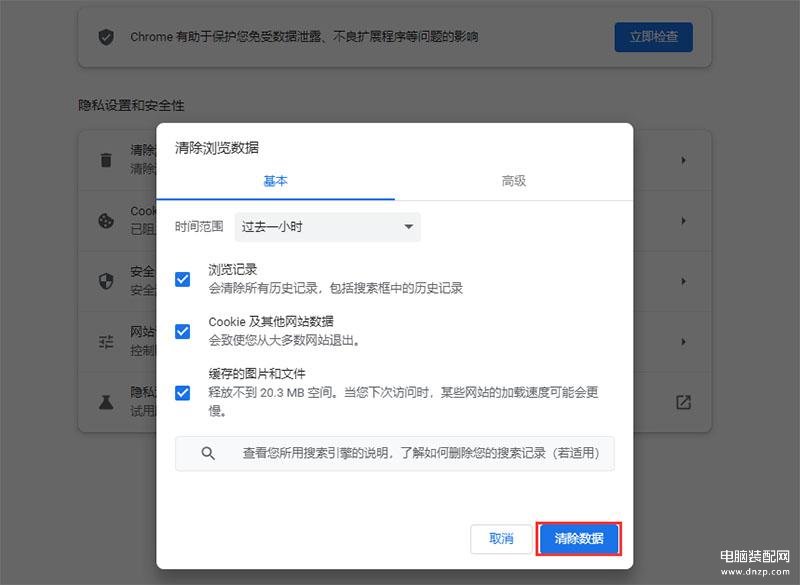Image resolution: width=800 pixels, height=585 pixels.
Task: Click the 隐私设置和安全性 section heading
Action: pos(131,105)
